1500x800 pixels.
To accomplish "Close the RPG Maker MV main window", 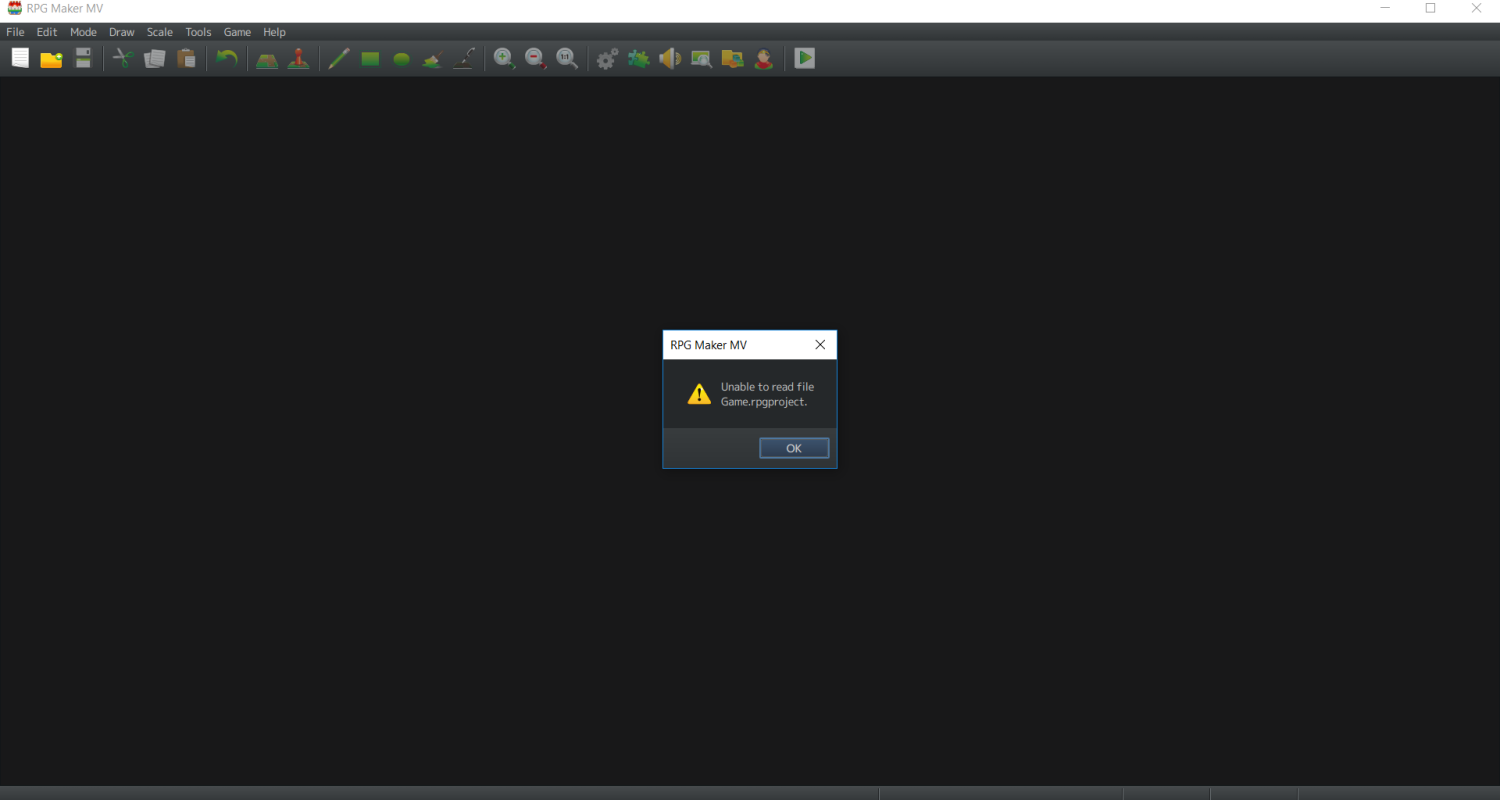I will pyautogui.click(x=1477, y=8).
